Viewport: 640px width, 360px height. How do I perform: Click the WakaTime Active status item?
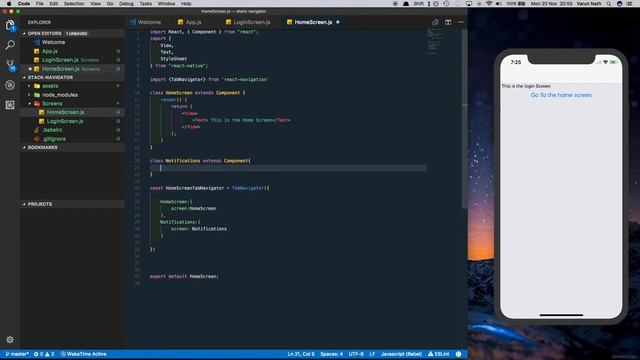point(84,354)
